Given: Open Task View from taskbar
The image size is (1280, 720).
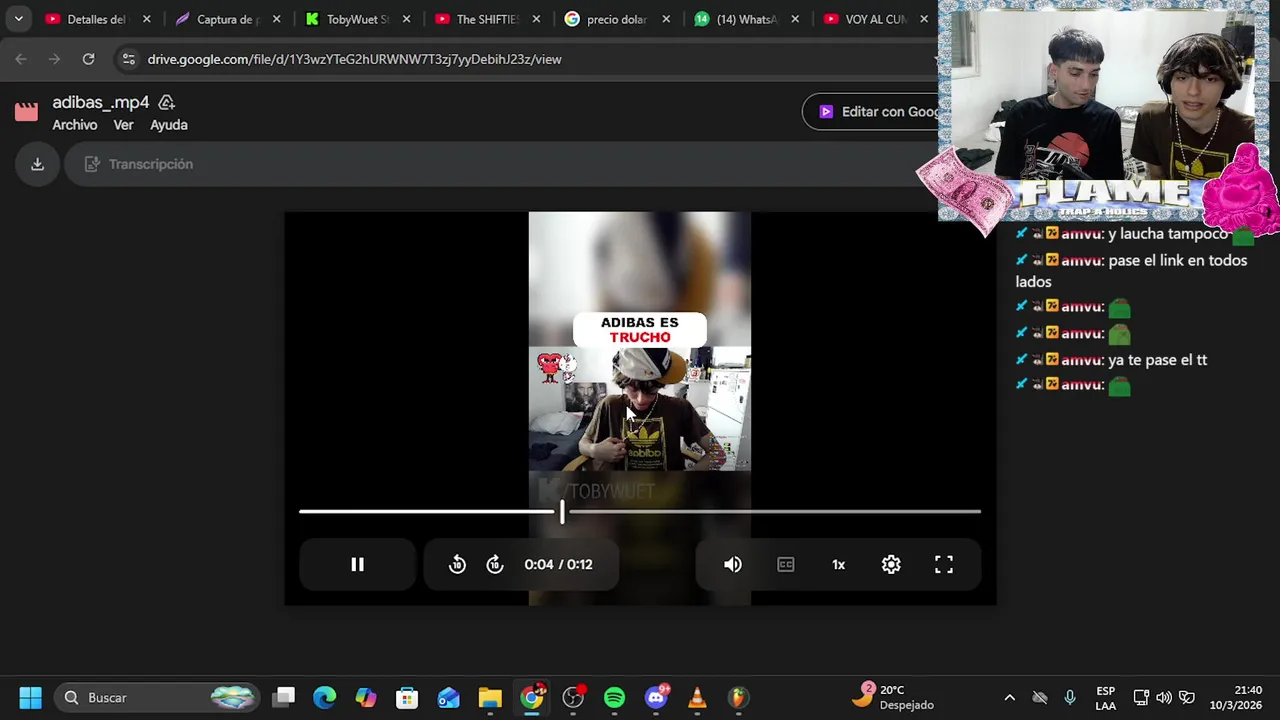Looking at the screenshot, I should [285, 697].
